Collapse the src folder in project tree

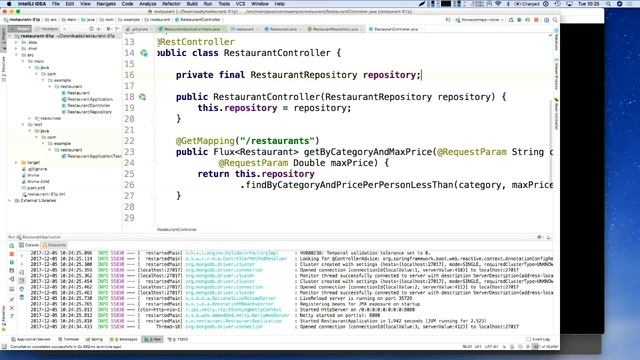[x=16, y=55]
